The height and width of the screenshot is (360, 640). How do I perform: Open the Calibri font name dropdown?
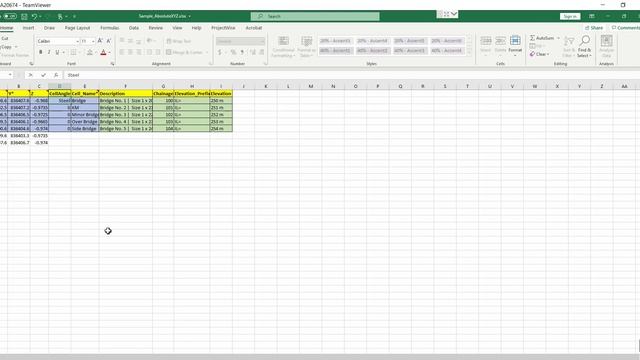(x=77, y=41)
